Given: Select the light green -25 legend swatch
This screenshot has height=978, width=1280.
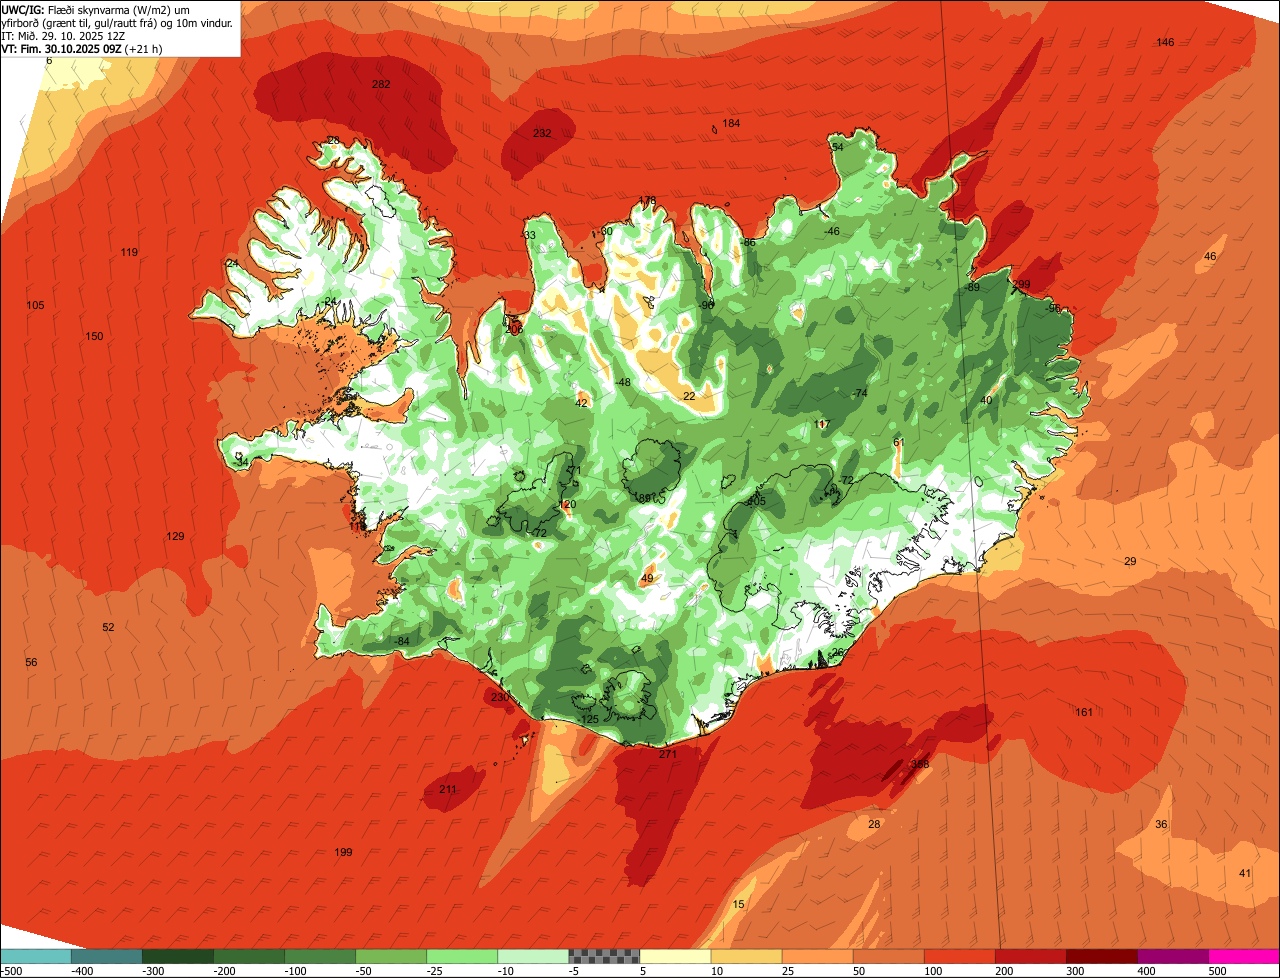Looking at the screenshot, I should click(x=462, y=956).
